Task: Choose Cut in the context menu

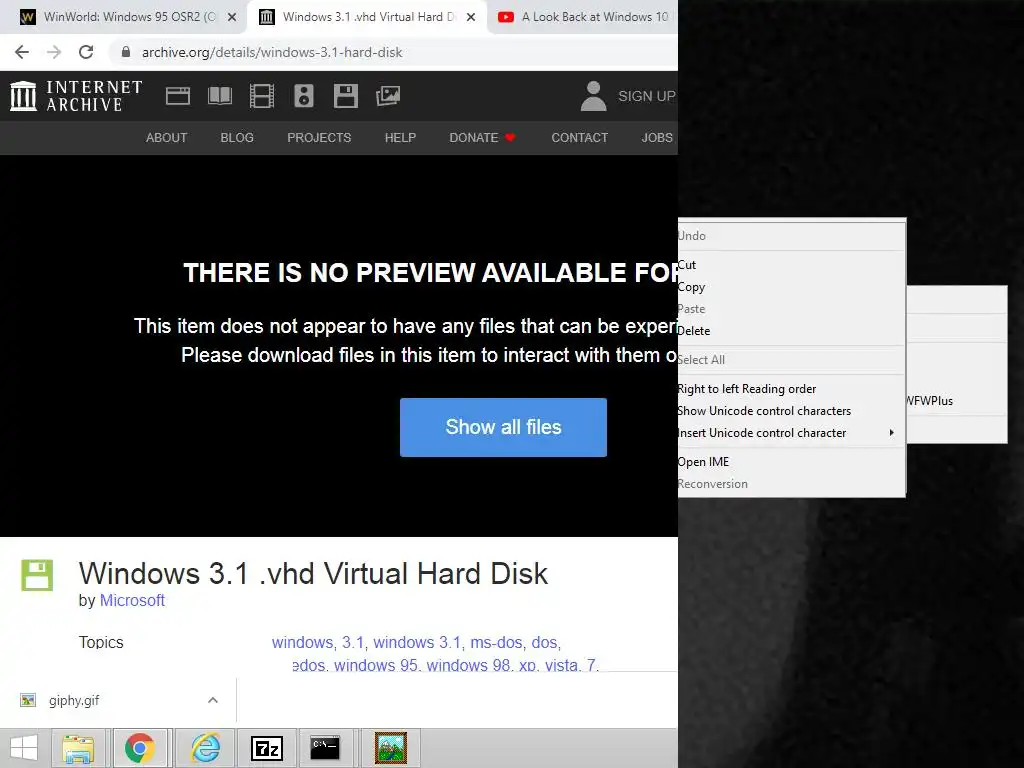Action: [x=792, y=264]
